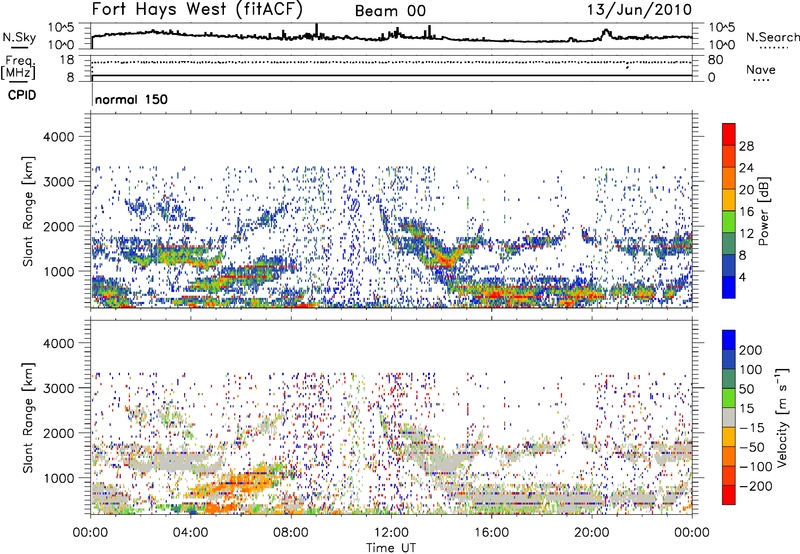Select the 'normal 150' CPID text

click(x=131, y=99)
